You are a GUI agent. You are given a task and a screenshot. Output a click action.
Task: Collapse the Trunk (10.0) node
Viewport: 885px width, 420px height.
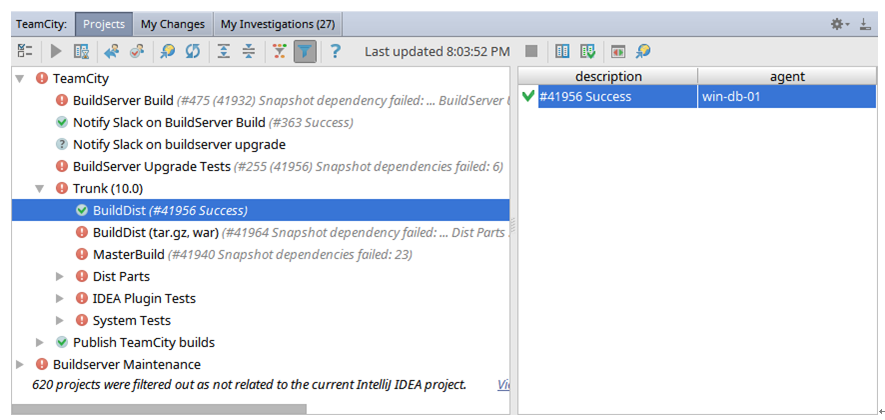click(40, 189)
